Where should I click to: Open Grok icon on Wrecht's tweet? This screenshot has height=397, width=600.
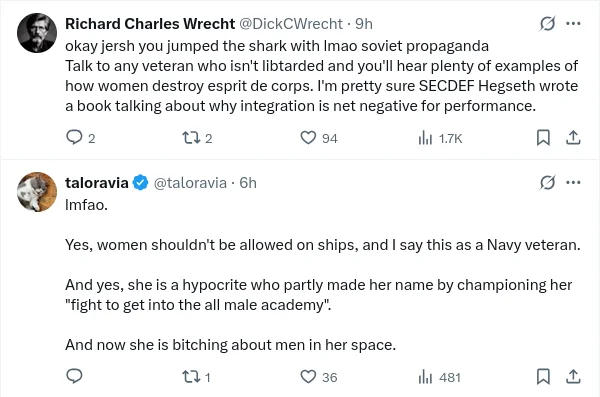point(547,24)
